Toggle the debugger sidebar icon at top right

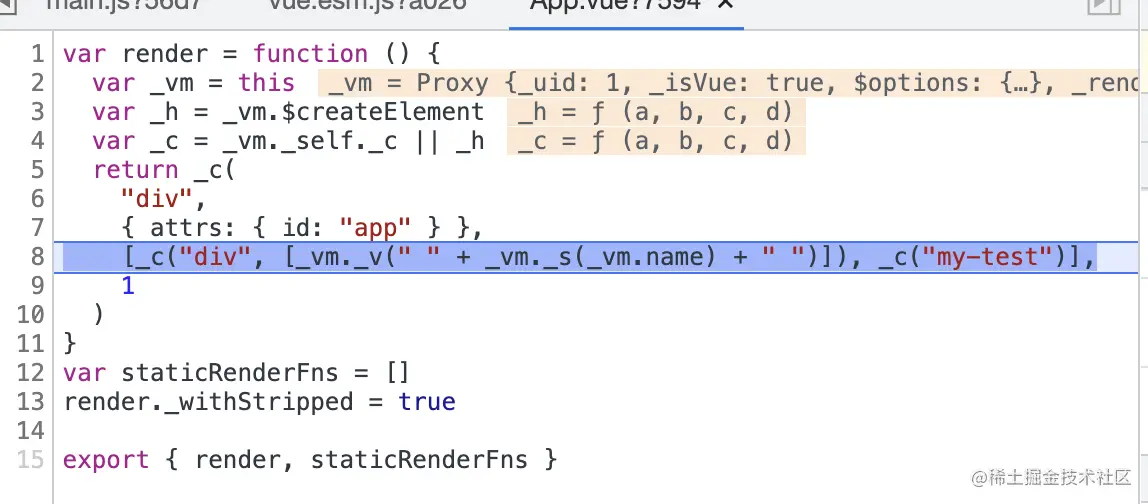tap(1104, 5)
